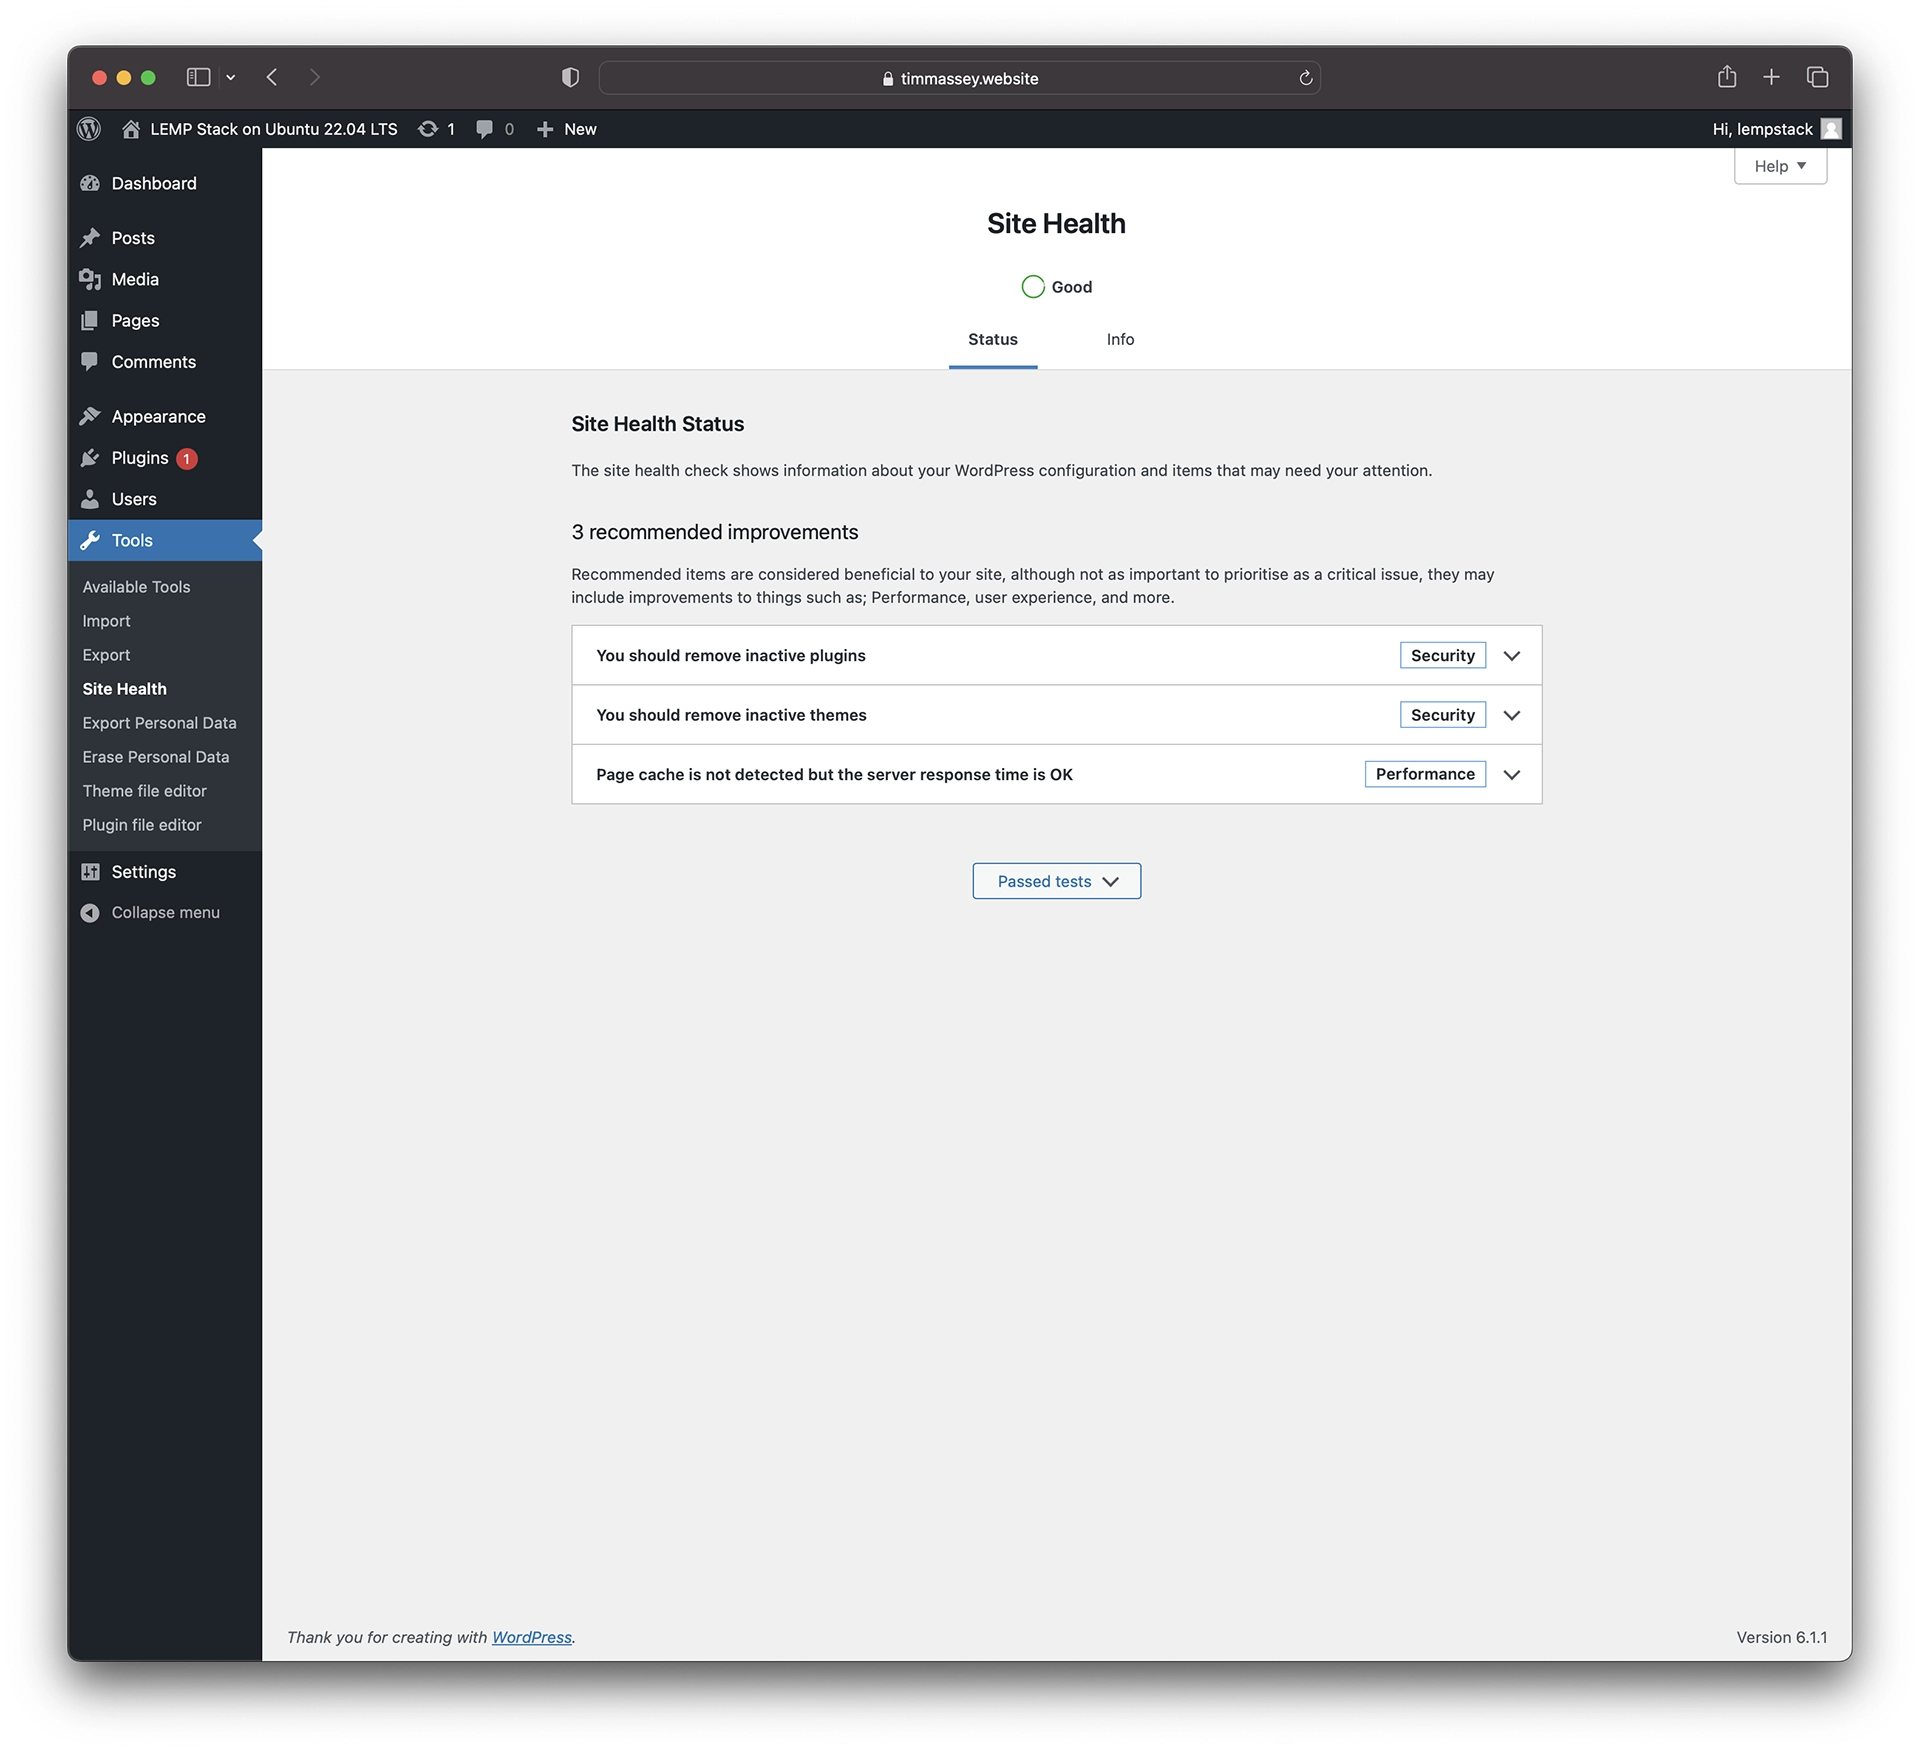The height and width of the screenshot is (1751, 1920).
Task: Open the Safari share icon
Action: 1727,77
